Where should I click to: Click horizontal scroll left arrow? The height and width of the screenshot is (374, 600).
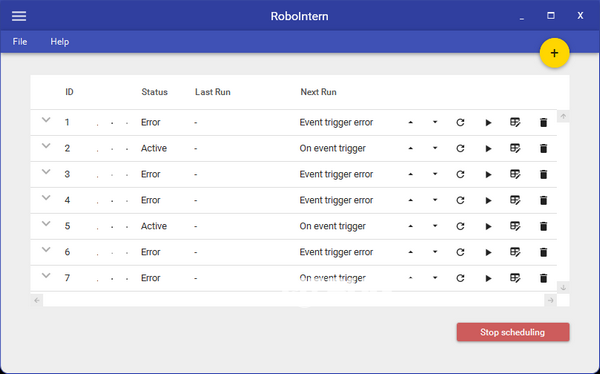pos(37,301)
